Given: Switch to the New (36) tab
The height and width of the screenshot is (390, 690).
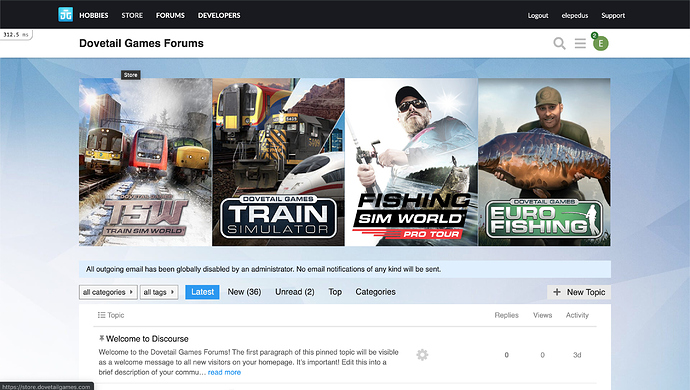Looking at the screenshot, I should click(x=244, y=292).
